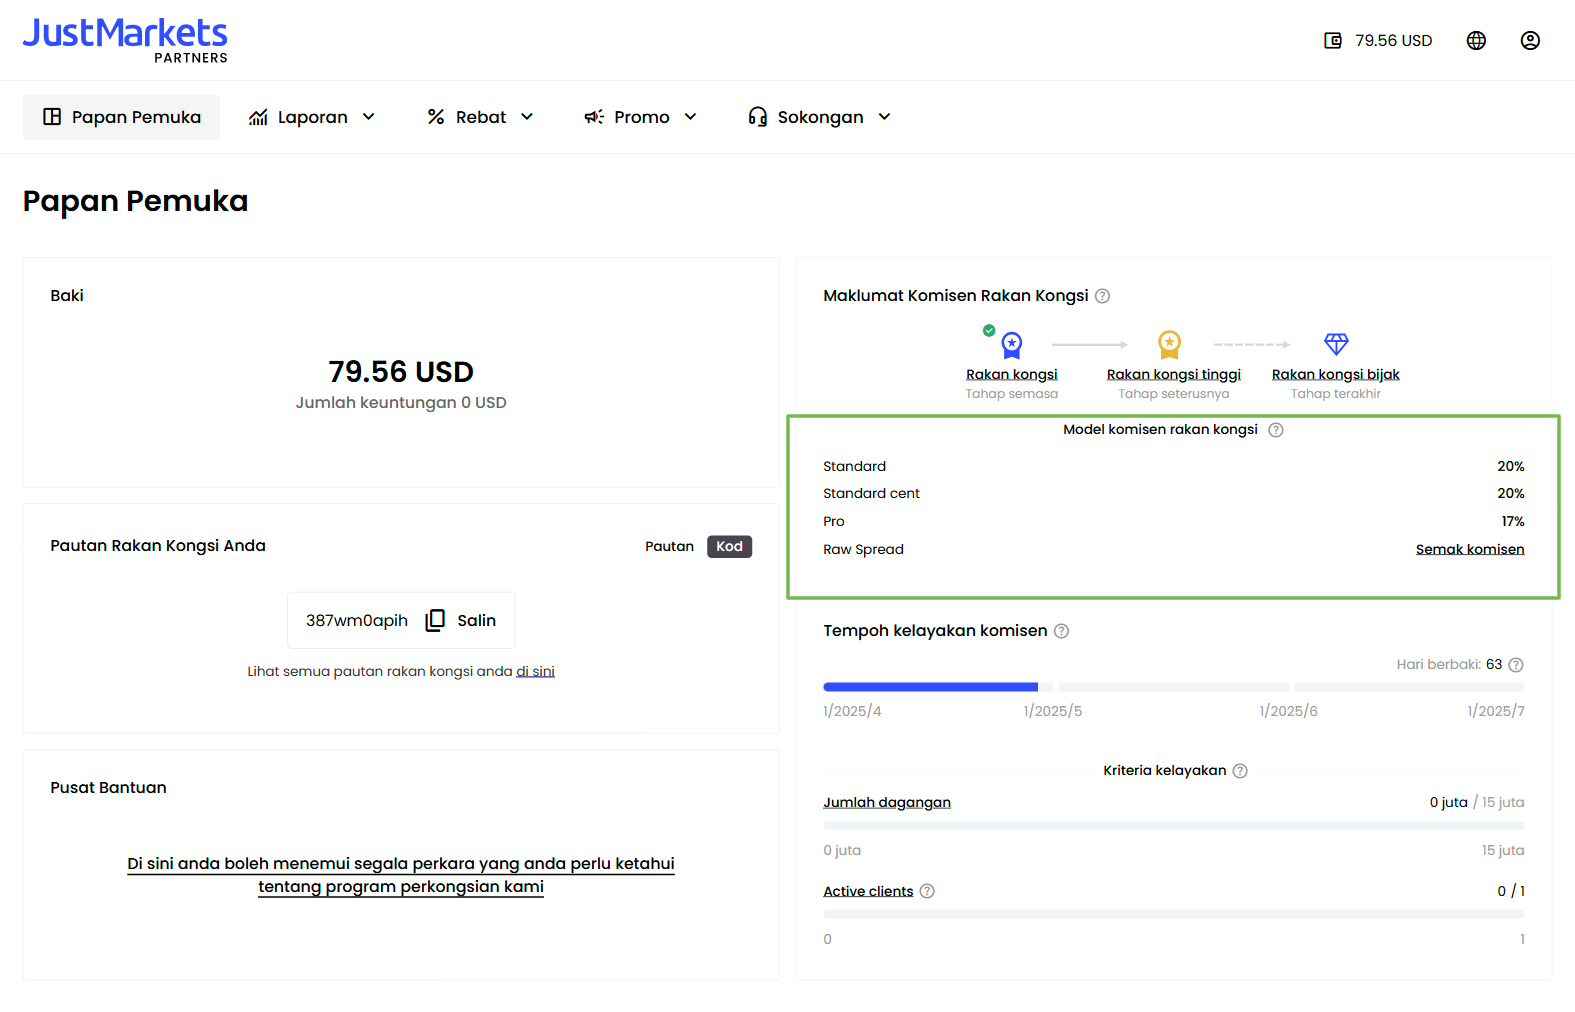Open the Pusat Bantuan help center link
Image resolution: width=1575 pixels, height=1012 pixels.
[401, 875]
